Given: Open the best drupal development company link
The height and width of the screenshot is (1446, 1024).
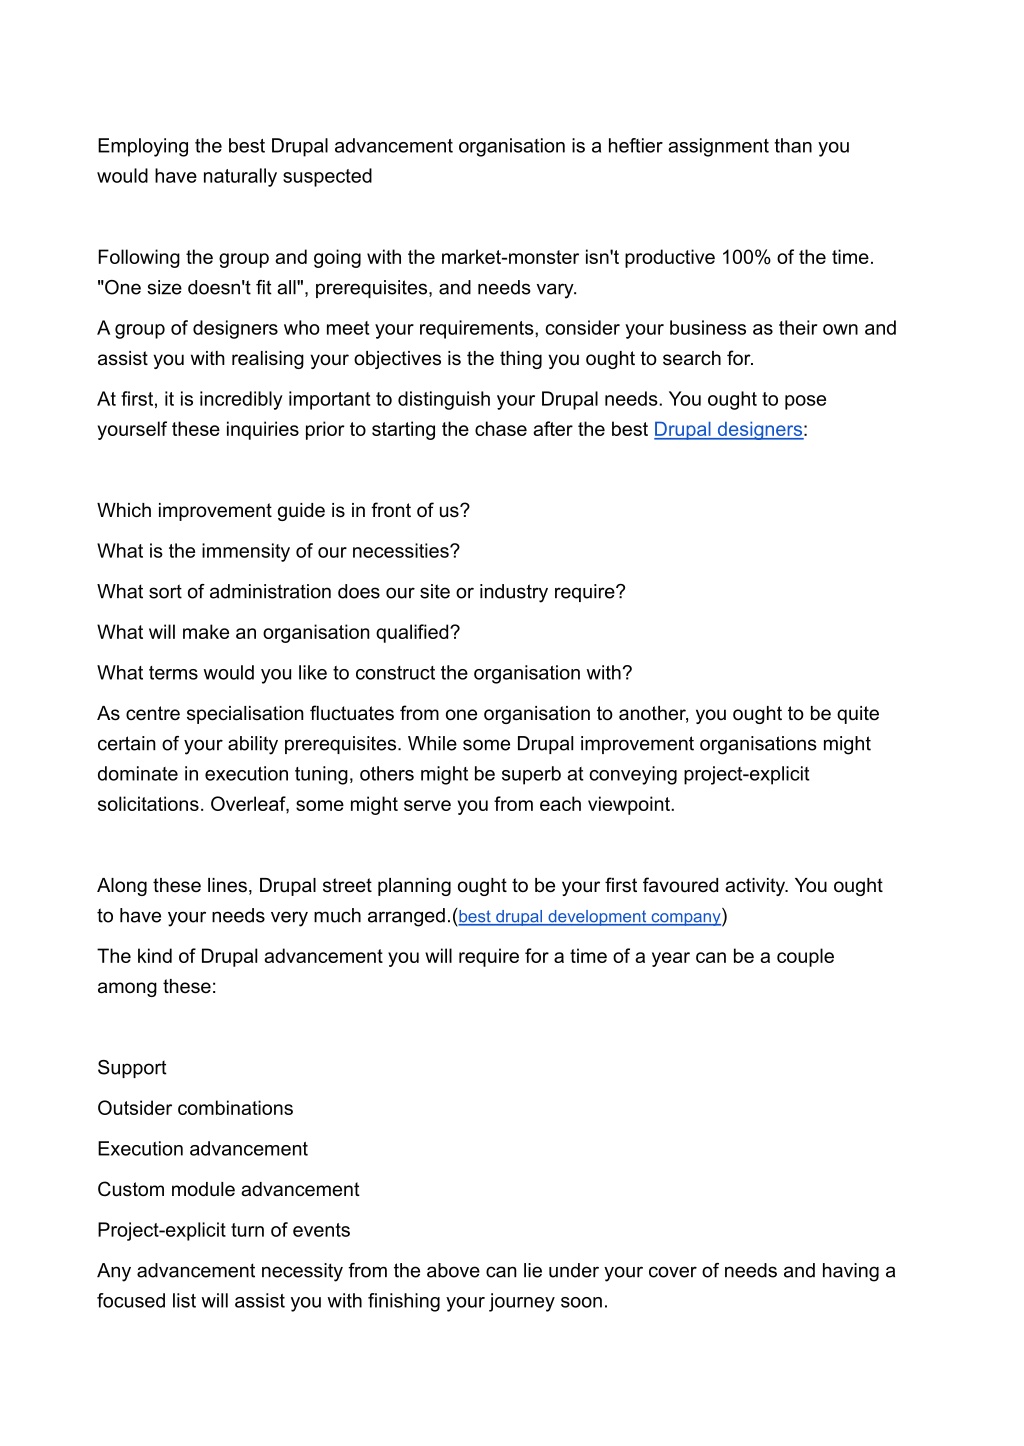Looking at the screenshot, I should 589,916.
